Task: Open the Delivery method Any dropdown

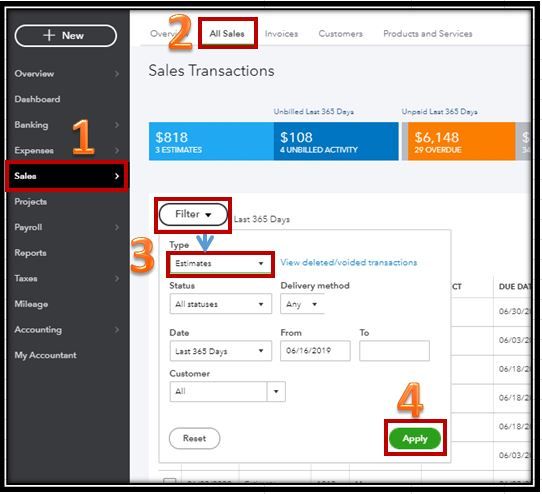Action: coord(302,304)
